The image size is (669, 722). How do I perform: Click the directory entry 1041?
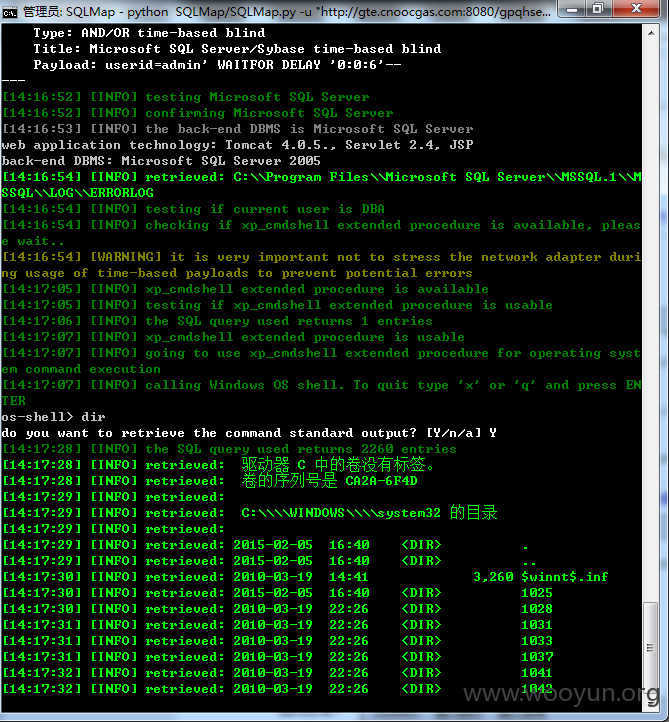tap(537, 673)
